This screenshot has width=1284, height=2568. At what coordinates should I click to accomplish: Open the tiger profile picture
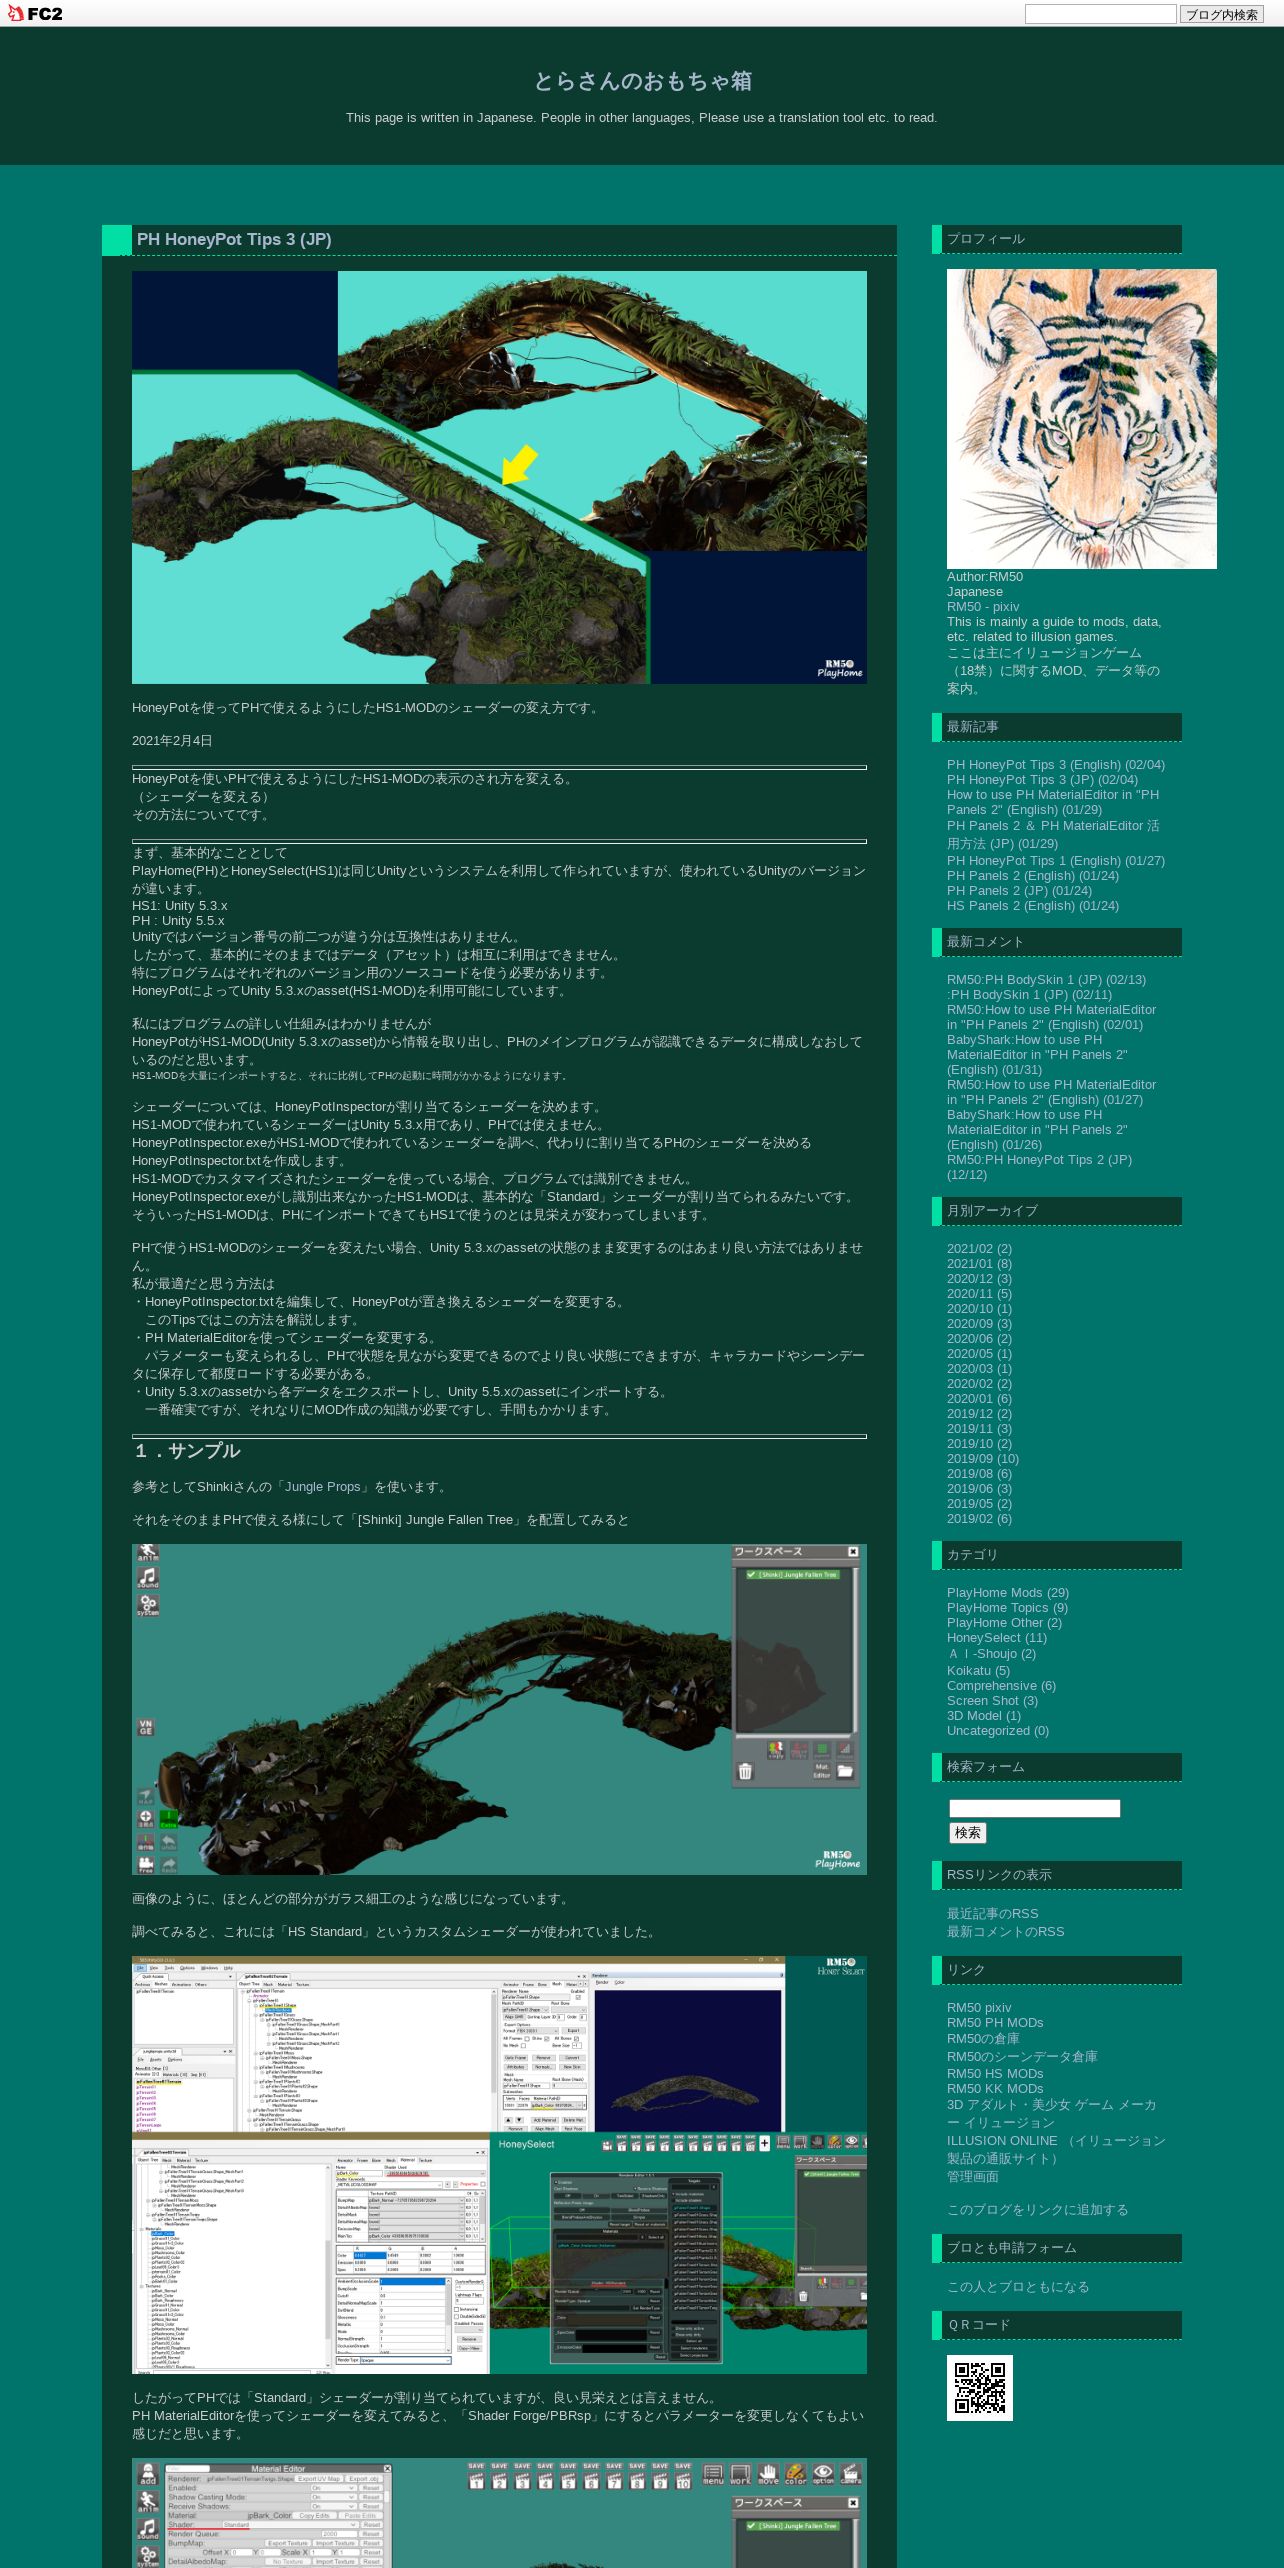pos(1081,418)
